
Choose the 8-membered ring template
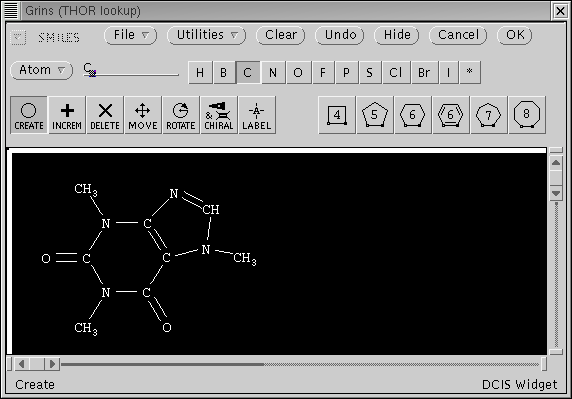[x=527, y=115]
